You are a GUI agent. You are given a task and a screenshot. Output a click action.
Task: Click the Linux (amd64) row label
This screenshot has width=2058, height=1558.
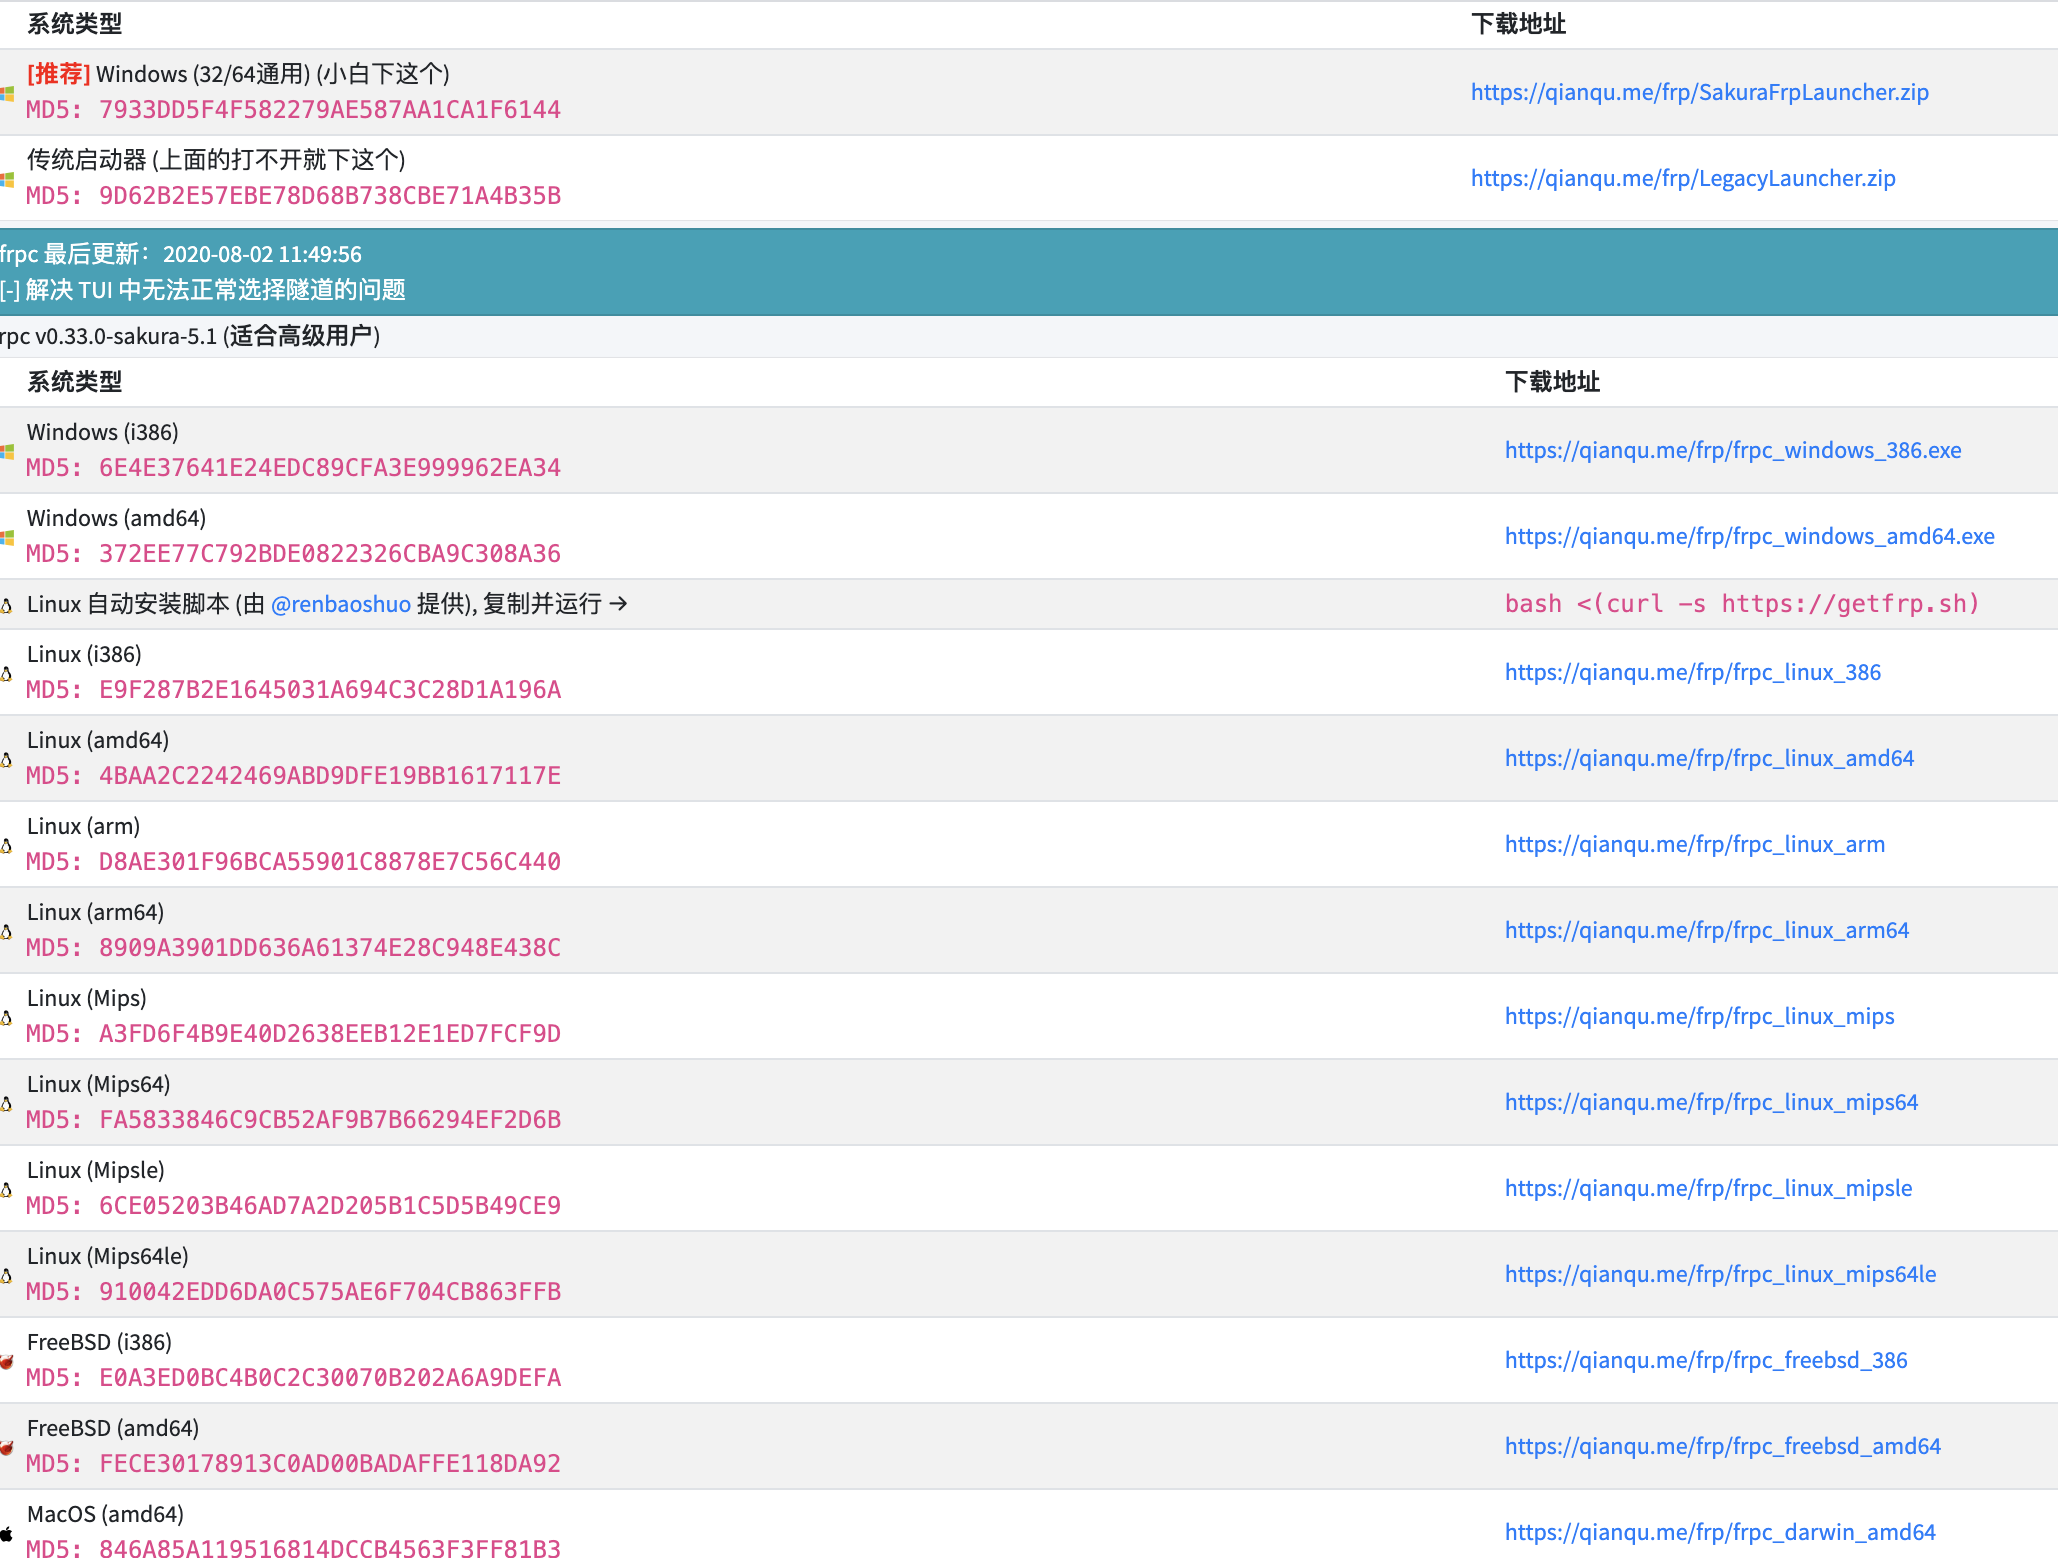[x=98, y=740]
